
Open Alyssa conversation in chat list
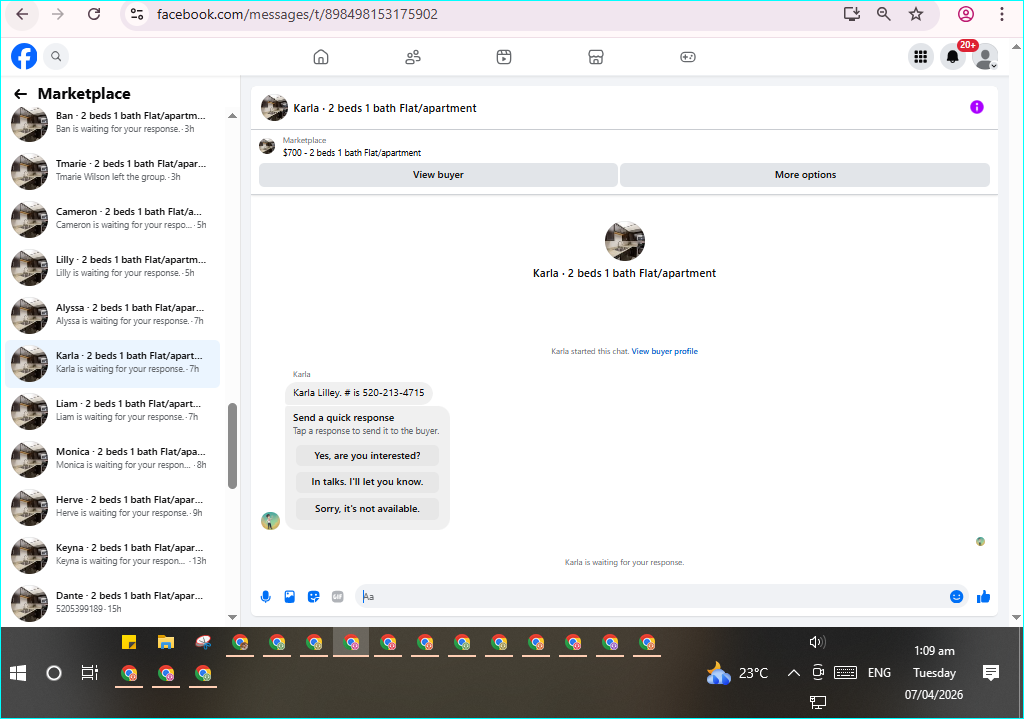coord(112,315)
